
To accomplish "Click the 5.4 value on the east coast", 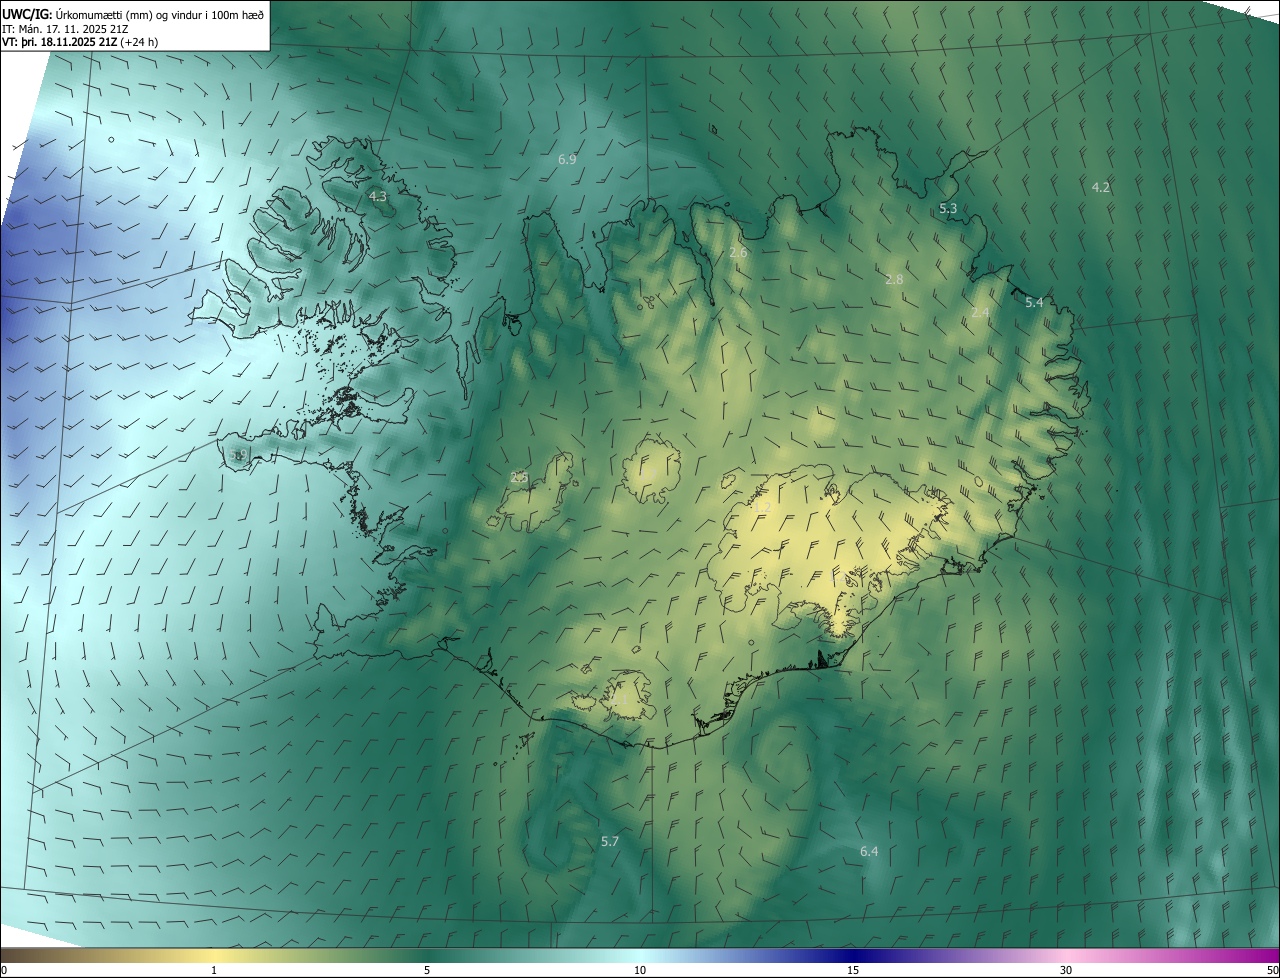I will click(x=1034, y=302).
